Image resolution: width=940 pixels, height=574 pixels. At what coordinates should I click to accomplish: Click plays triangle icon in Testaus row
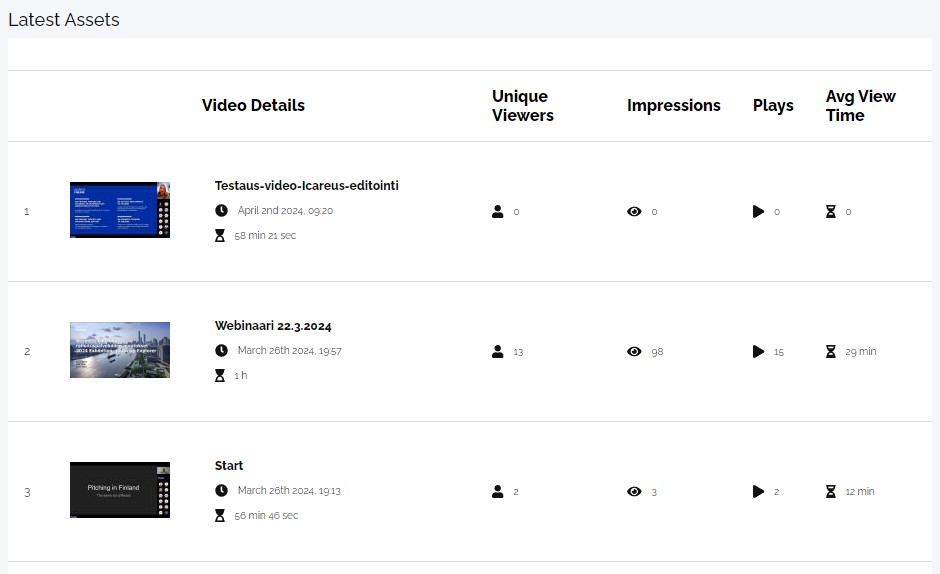[x=758, y=211]
